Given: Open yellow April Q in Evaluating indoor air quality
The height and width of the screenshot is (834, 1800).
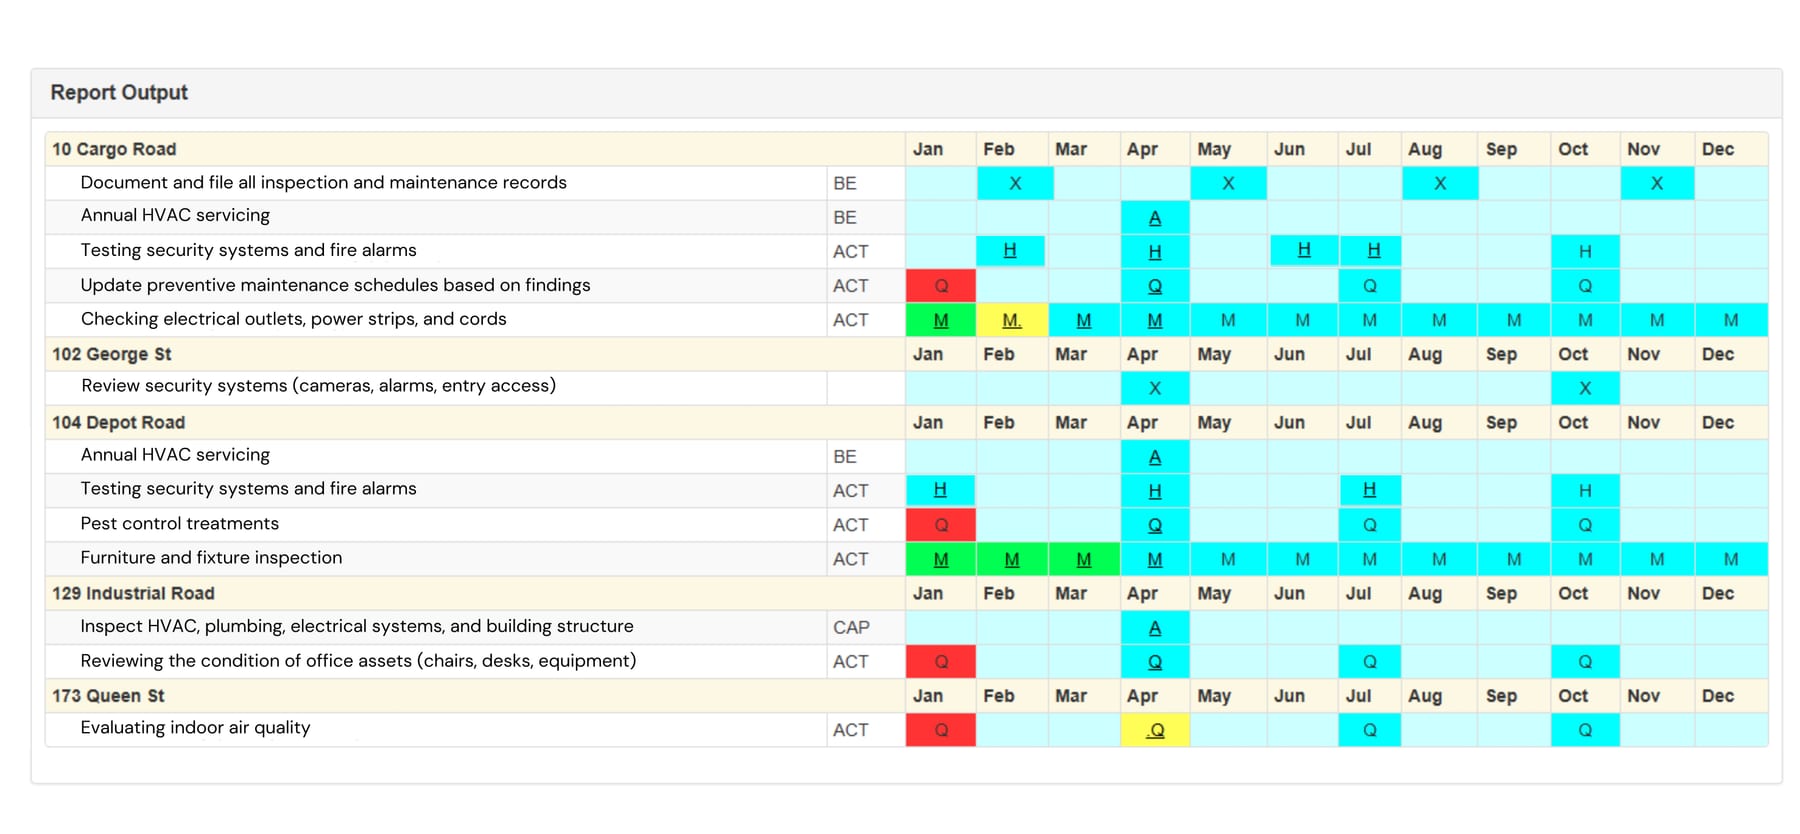Looking at the screenshot, I should 1155,730.
